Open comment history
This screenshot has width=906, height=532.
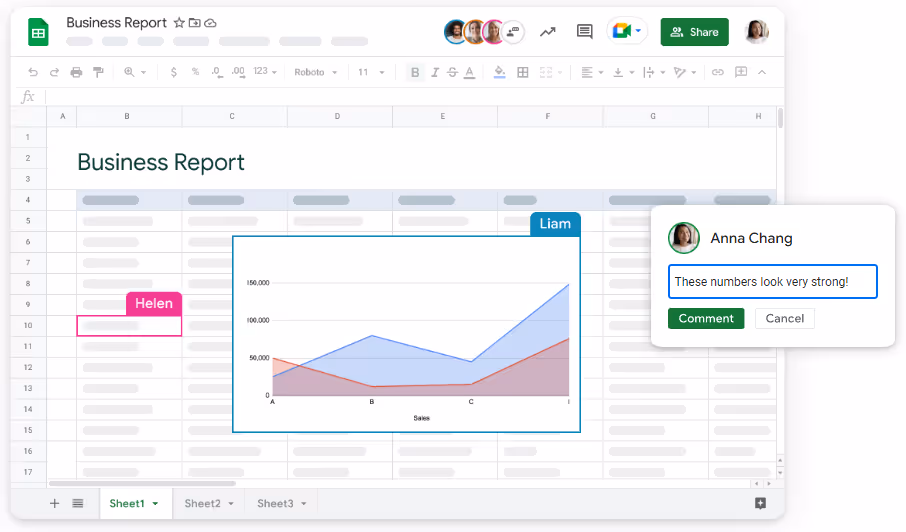[585, 31]
